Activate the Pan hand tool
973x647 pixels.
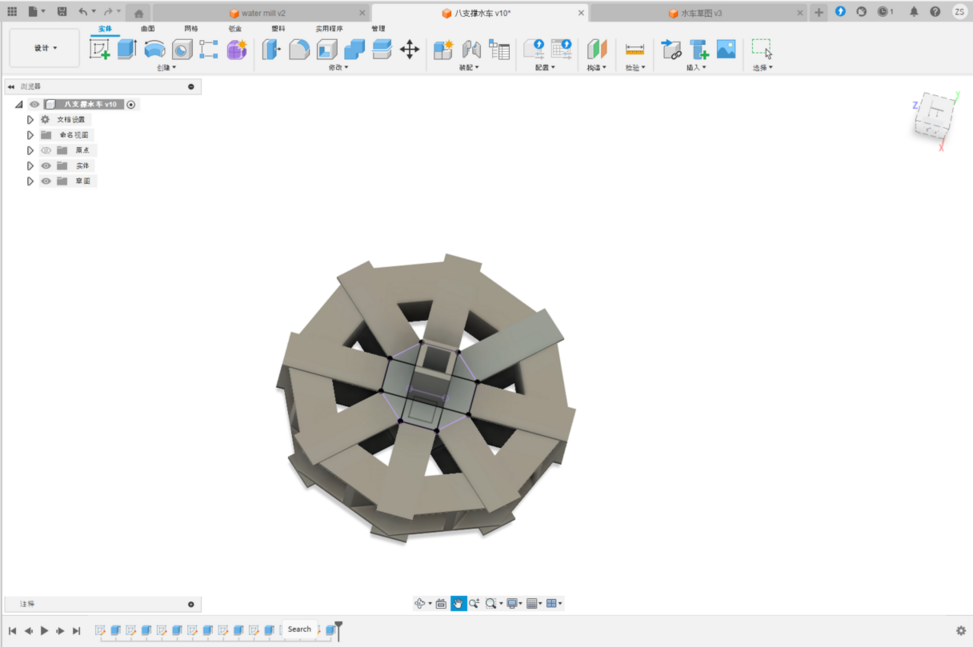click(458, 604)
